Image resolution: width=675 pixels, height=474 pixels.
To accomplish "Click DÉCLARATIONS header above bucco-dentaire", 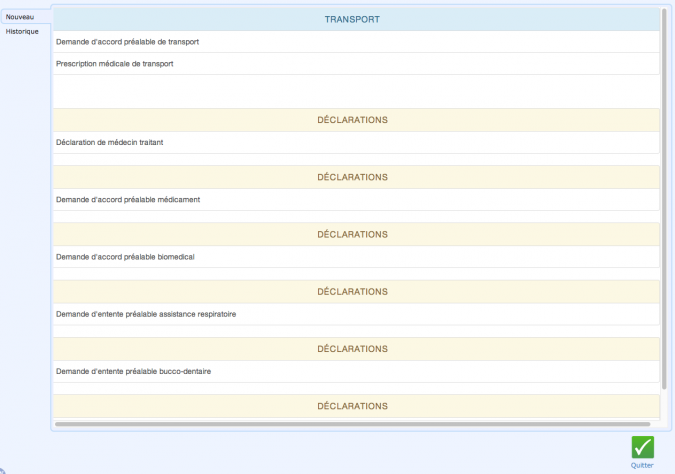I will tap(356, 349).
